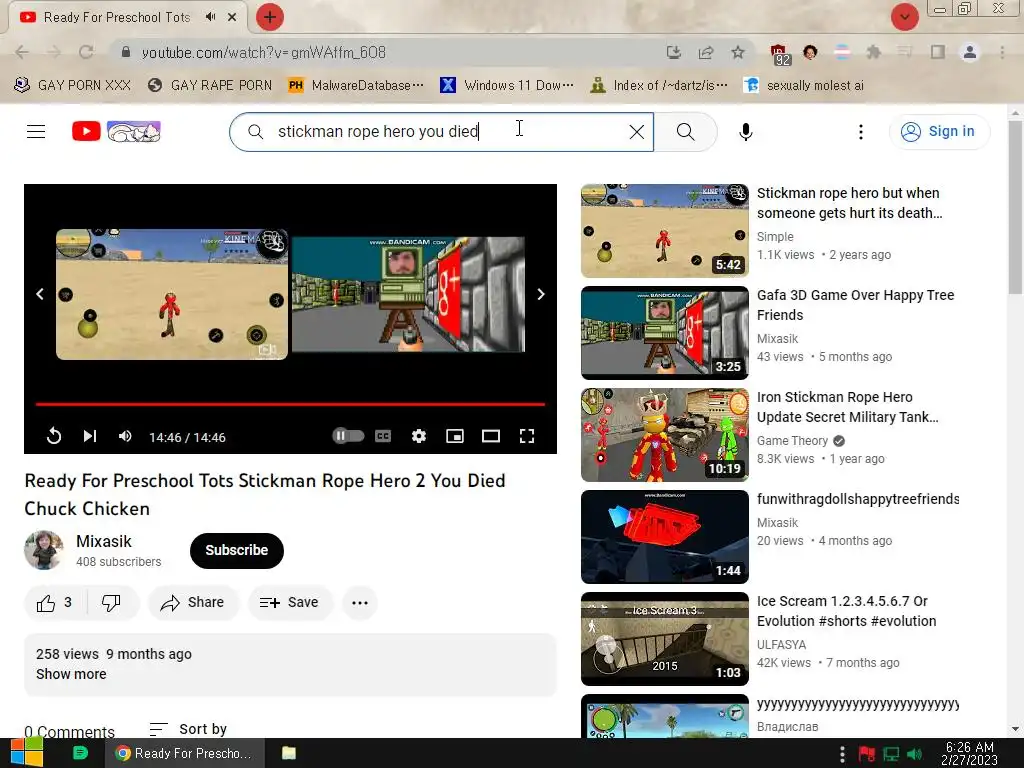Save the video to a playlist

(x=289, y=603)
